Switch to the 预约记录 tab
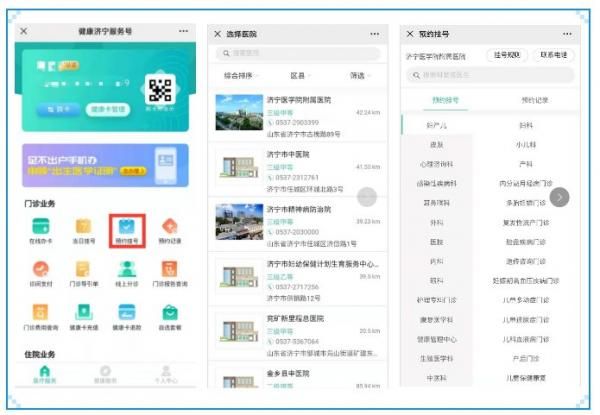Screen dimensions: 600x415 pyautogui.click(x=535, y=100)
